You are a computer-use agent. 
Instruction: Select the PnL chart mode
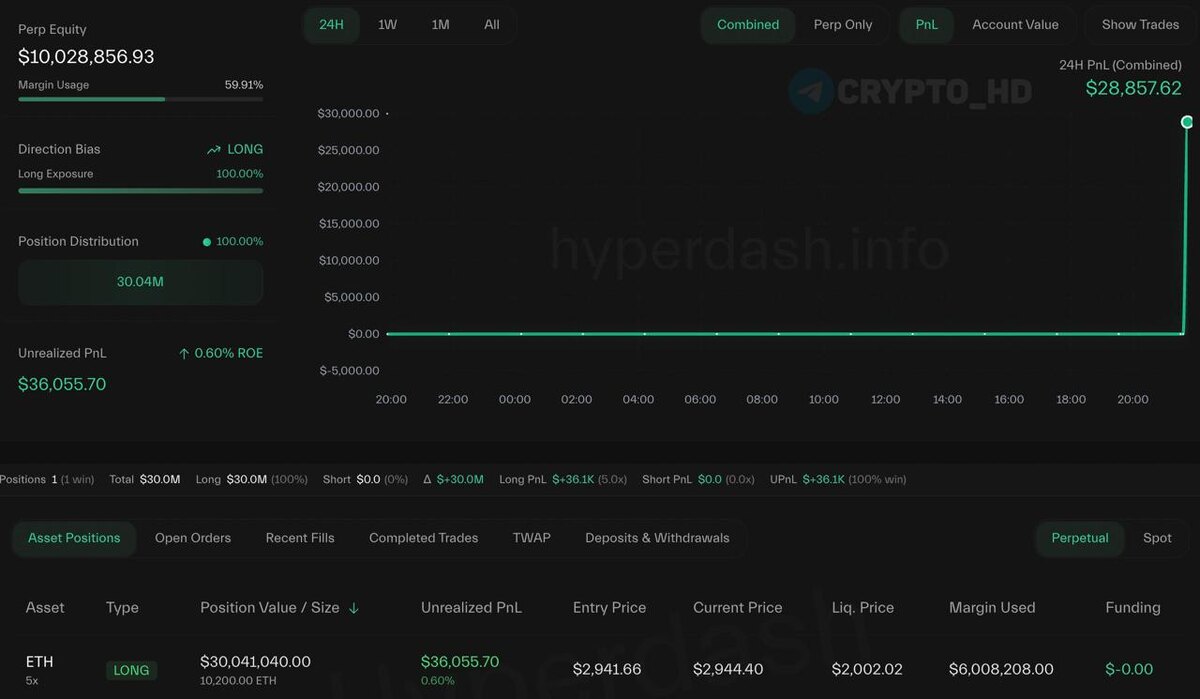tap(927, 25)
